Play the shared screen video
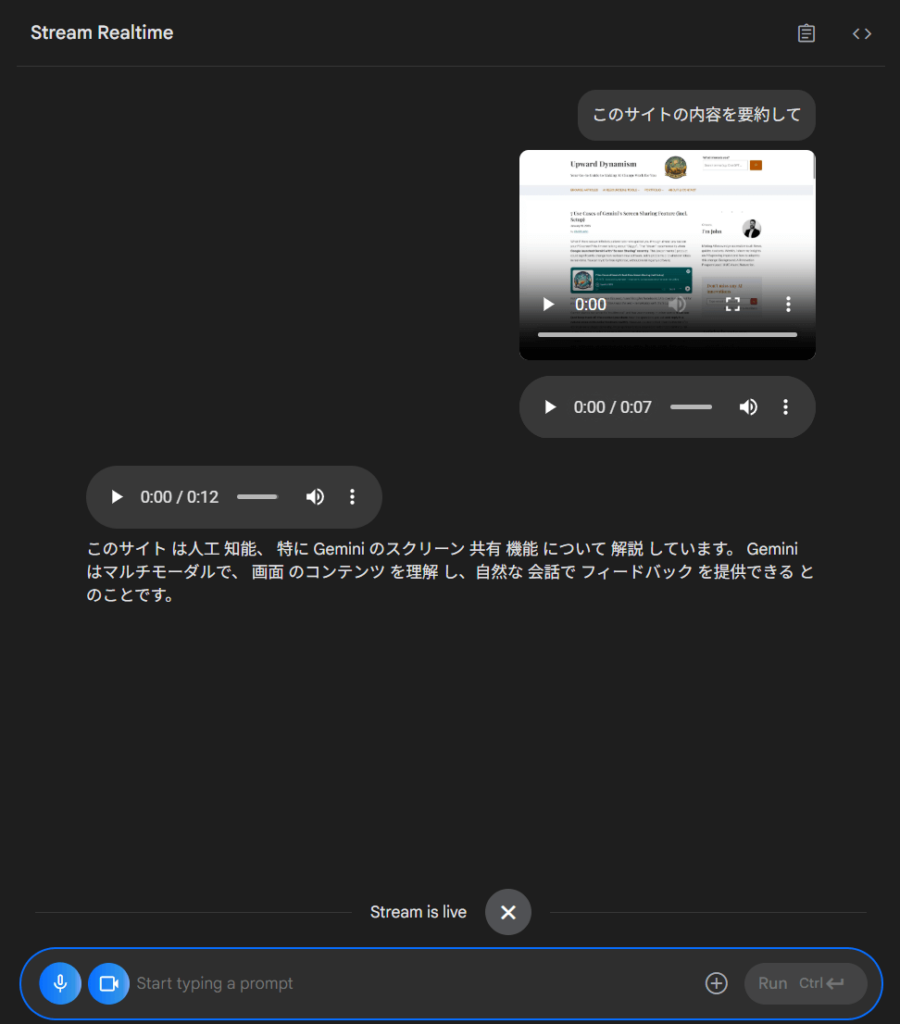The width and height of the screenshot is (900, 1024). 548,304
